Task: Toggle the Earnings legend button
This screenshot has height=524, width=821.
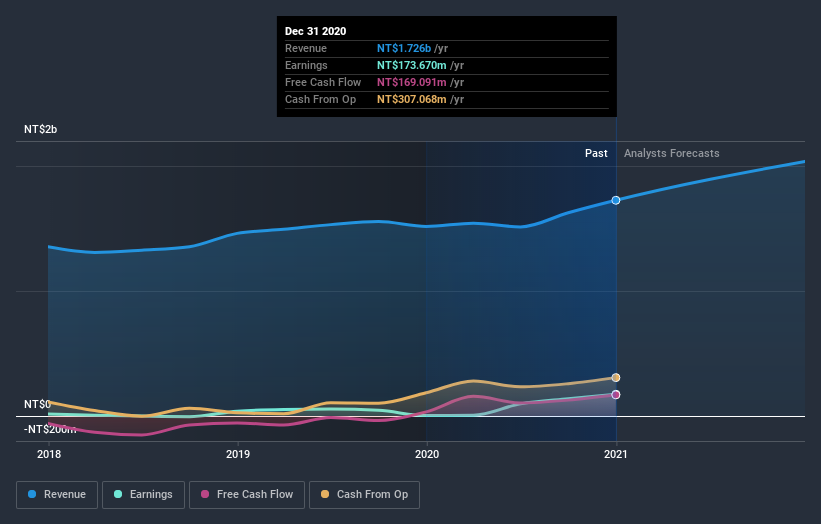Action: tap(143, 495)
